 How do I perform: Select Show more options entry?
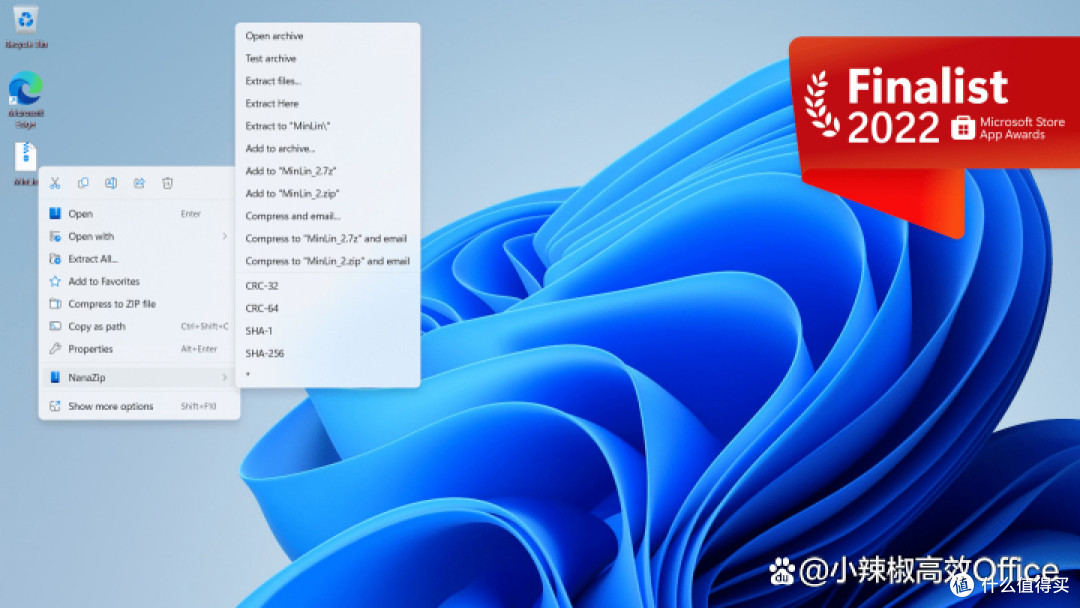(139, 406)
